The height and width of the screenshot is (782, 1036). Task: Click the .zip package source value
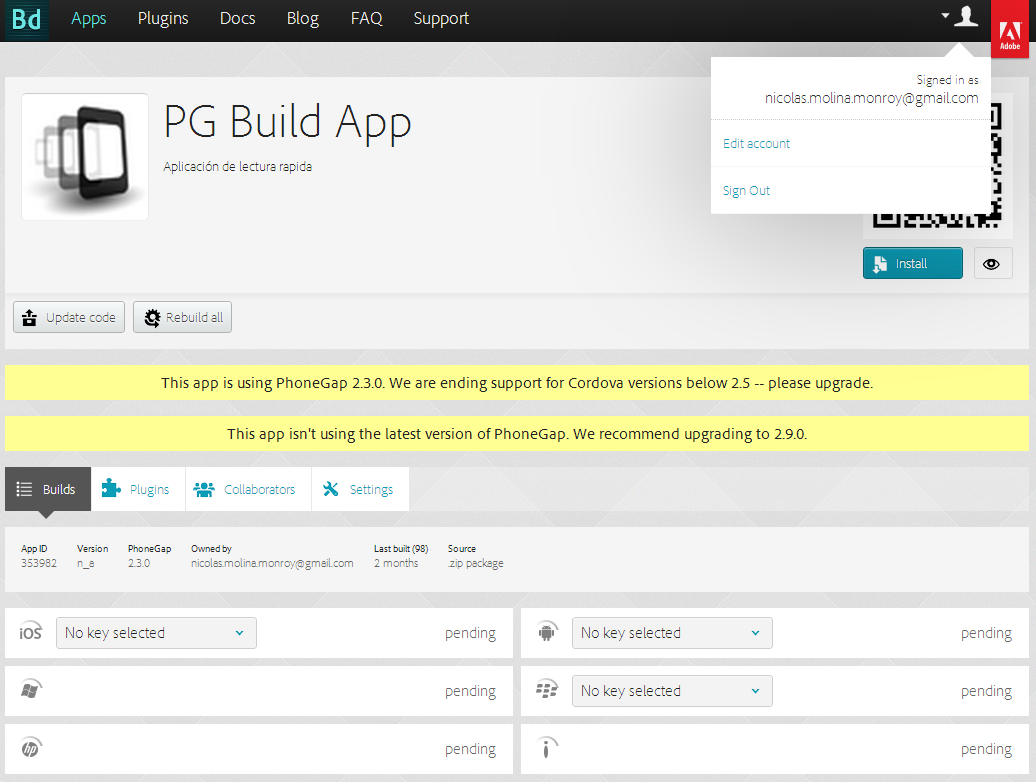476,563
